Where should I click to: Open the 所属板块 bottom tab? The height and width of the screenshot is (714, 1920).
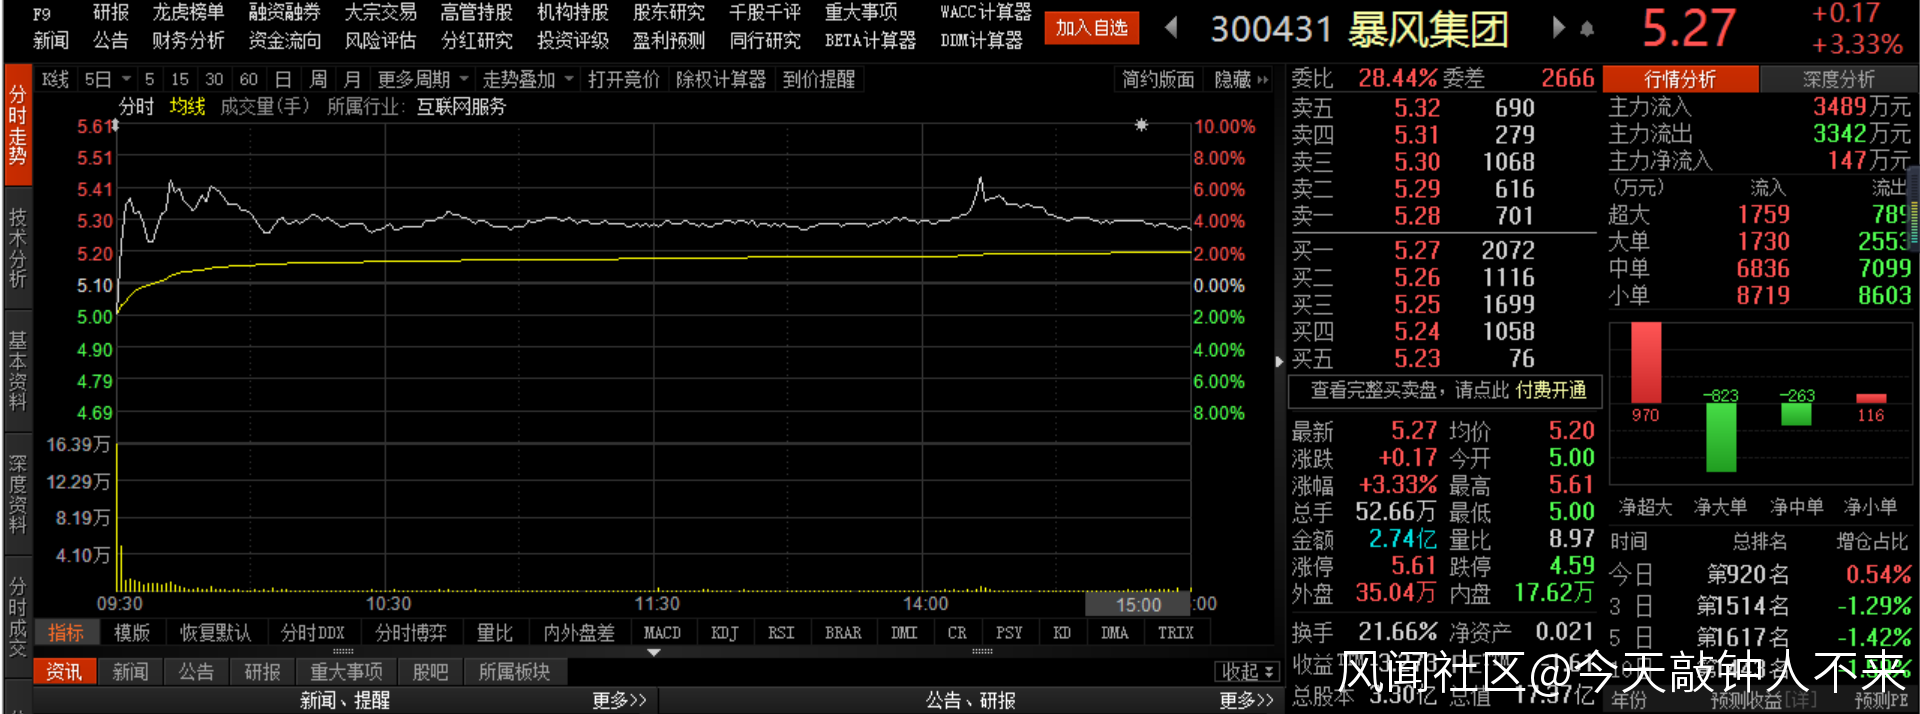coord(514,672)
